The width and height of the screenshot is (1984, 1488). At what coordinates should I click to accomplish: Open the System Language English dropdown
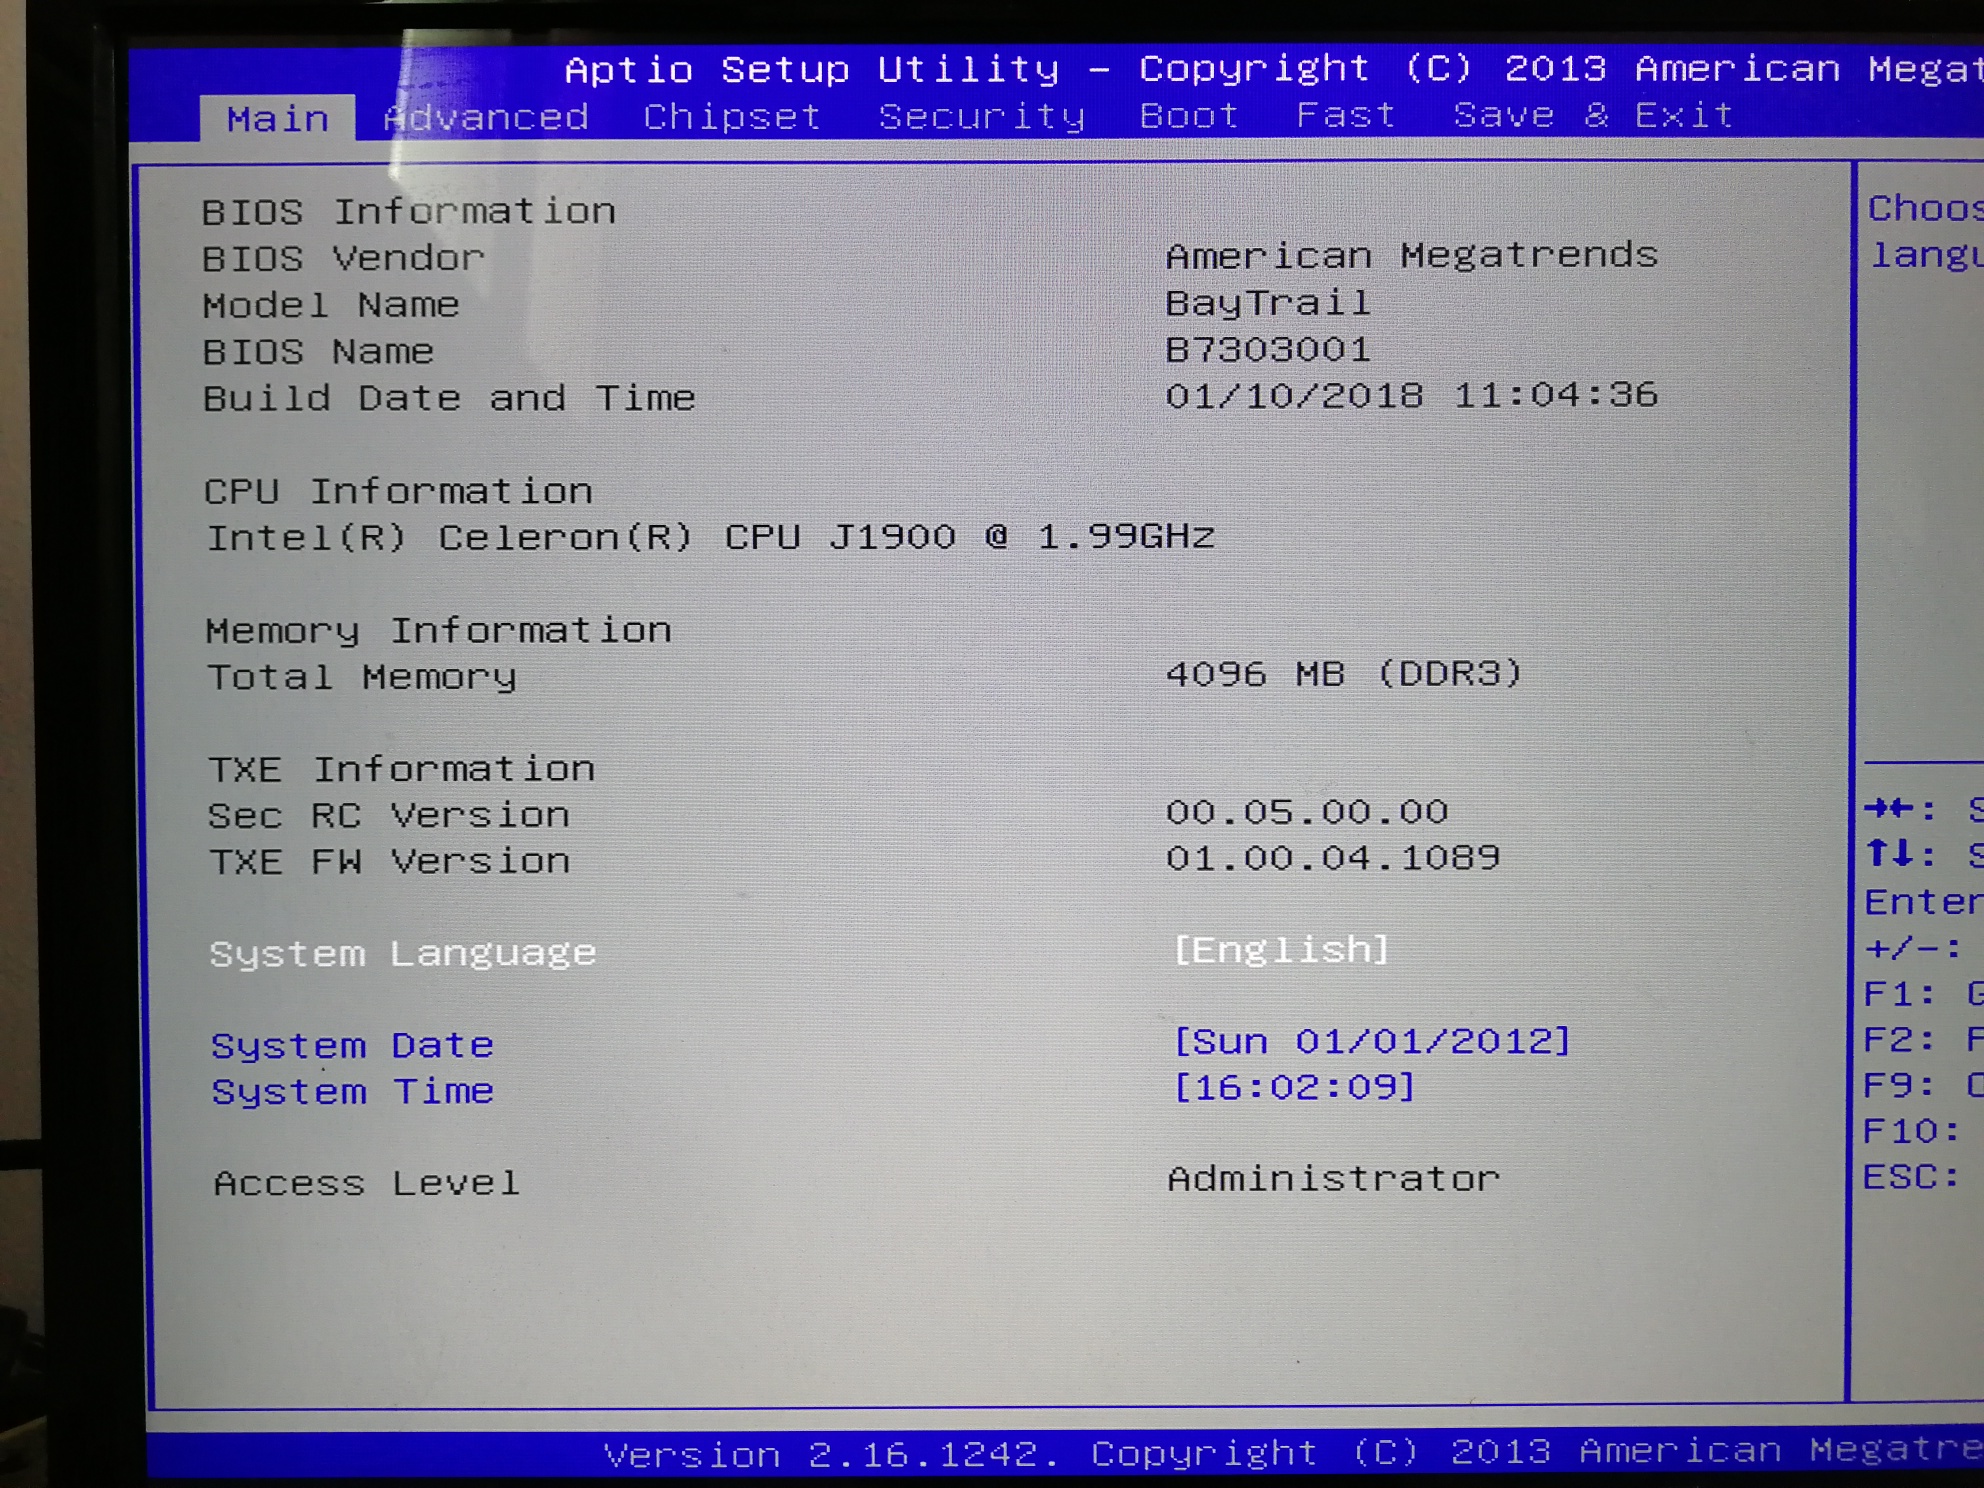pyautogui.click(x=1281, y=949)
